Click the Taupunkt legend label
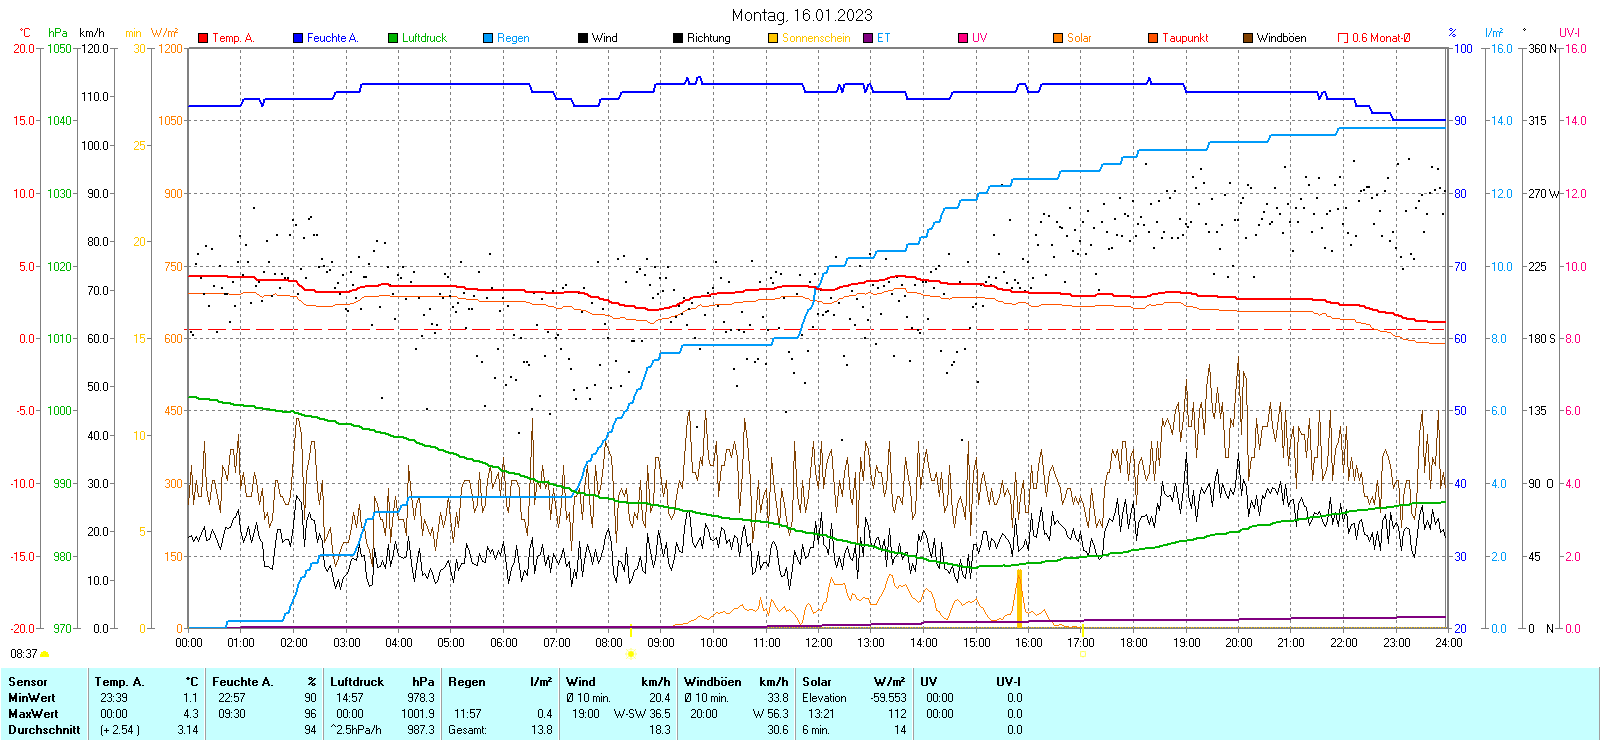The height and width of the screenshot is (740, 1600). [x=1185, y=38]
